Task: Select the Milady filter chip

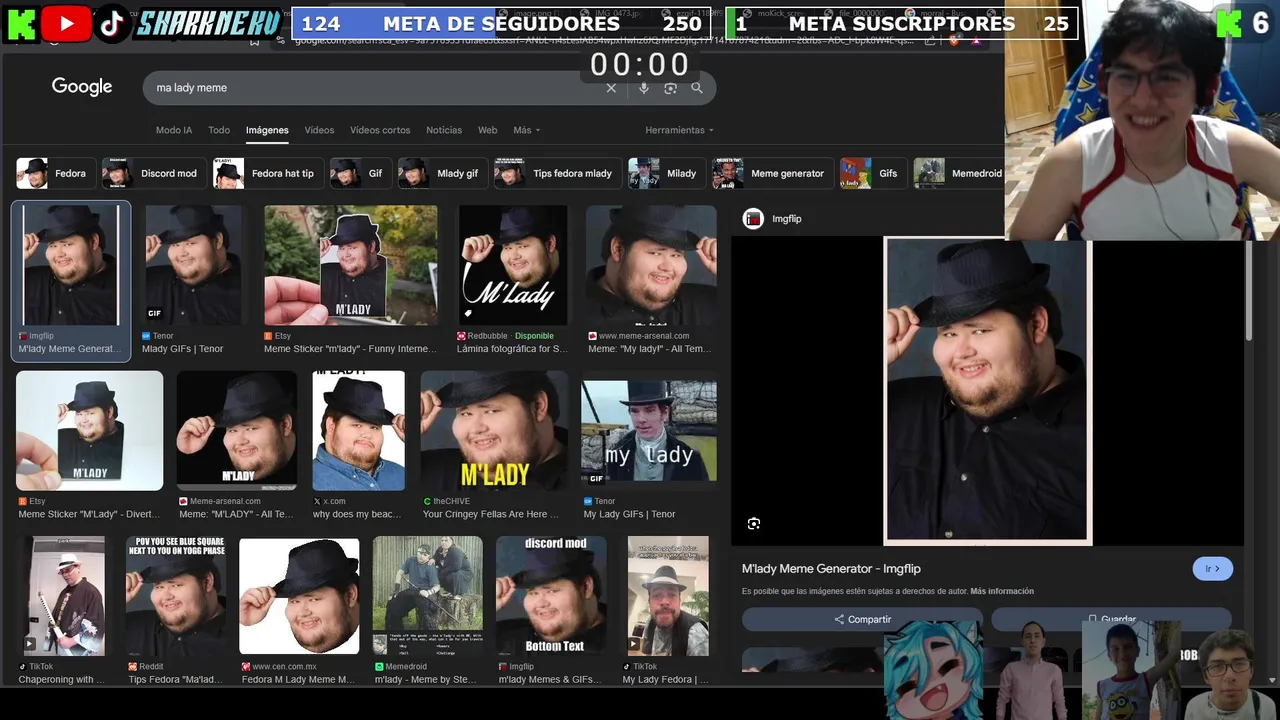Action: (667, 173)
